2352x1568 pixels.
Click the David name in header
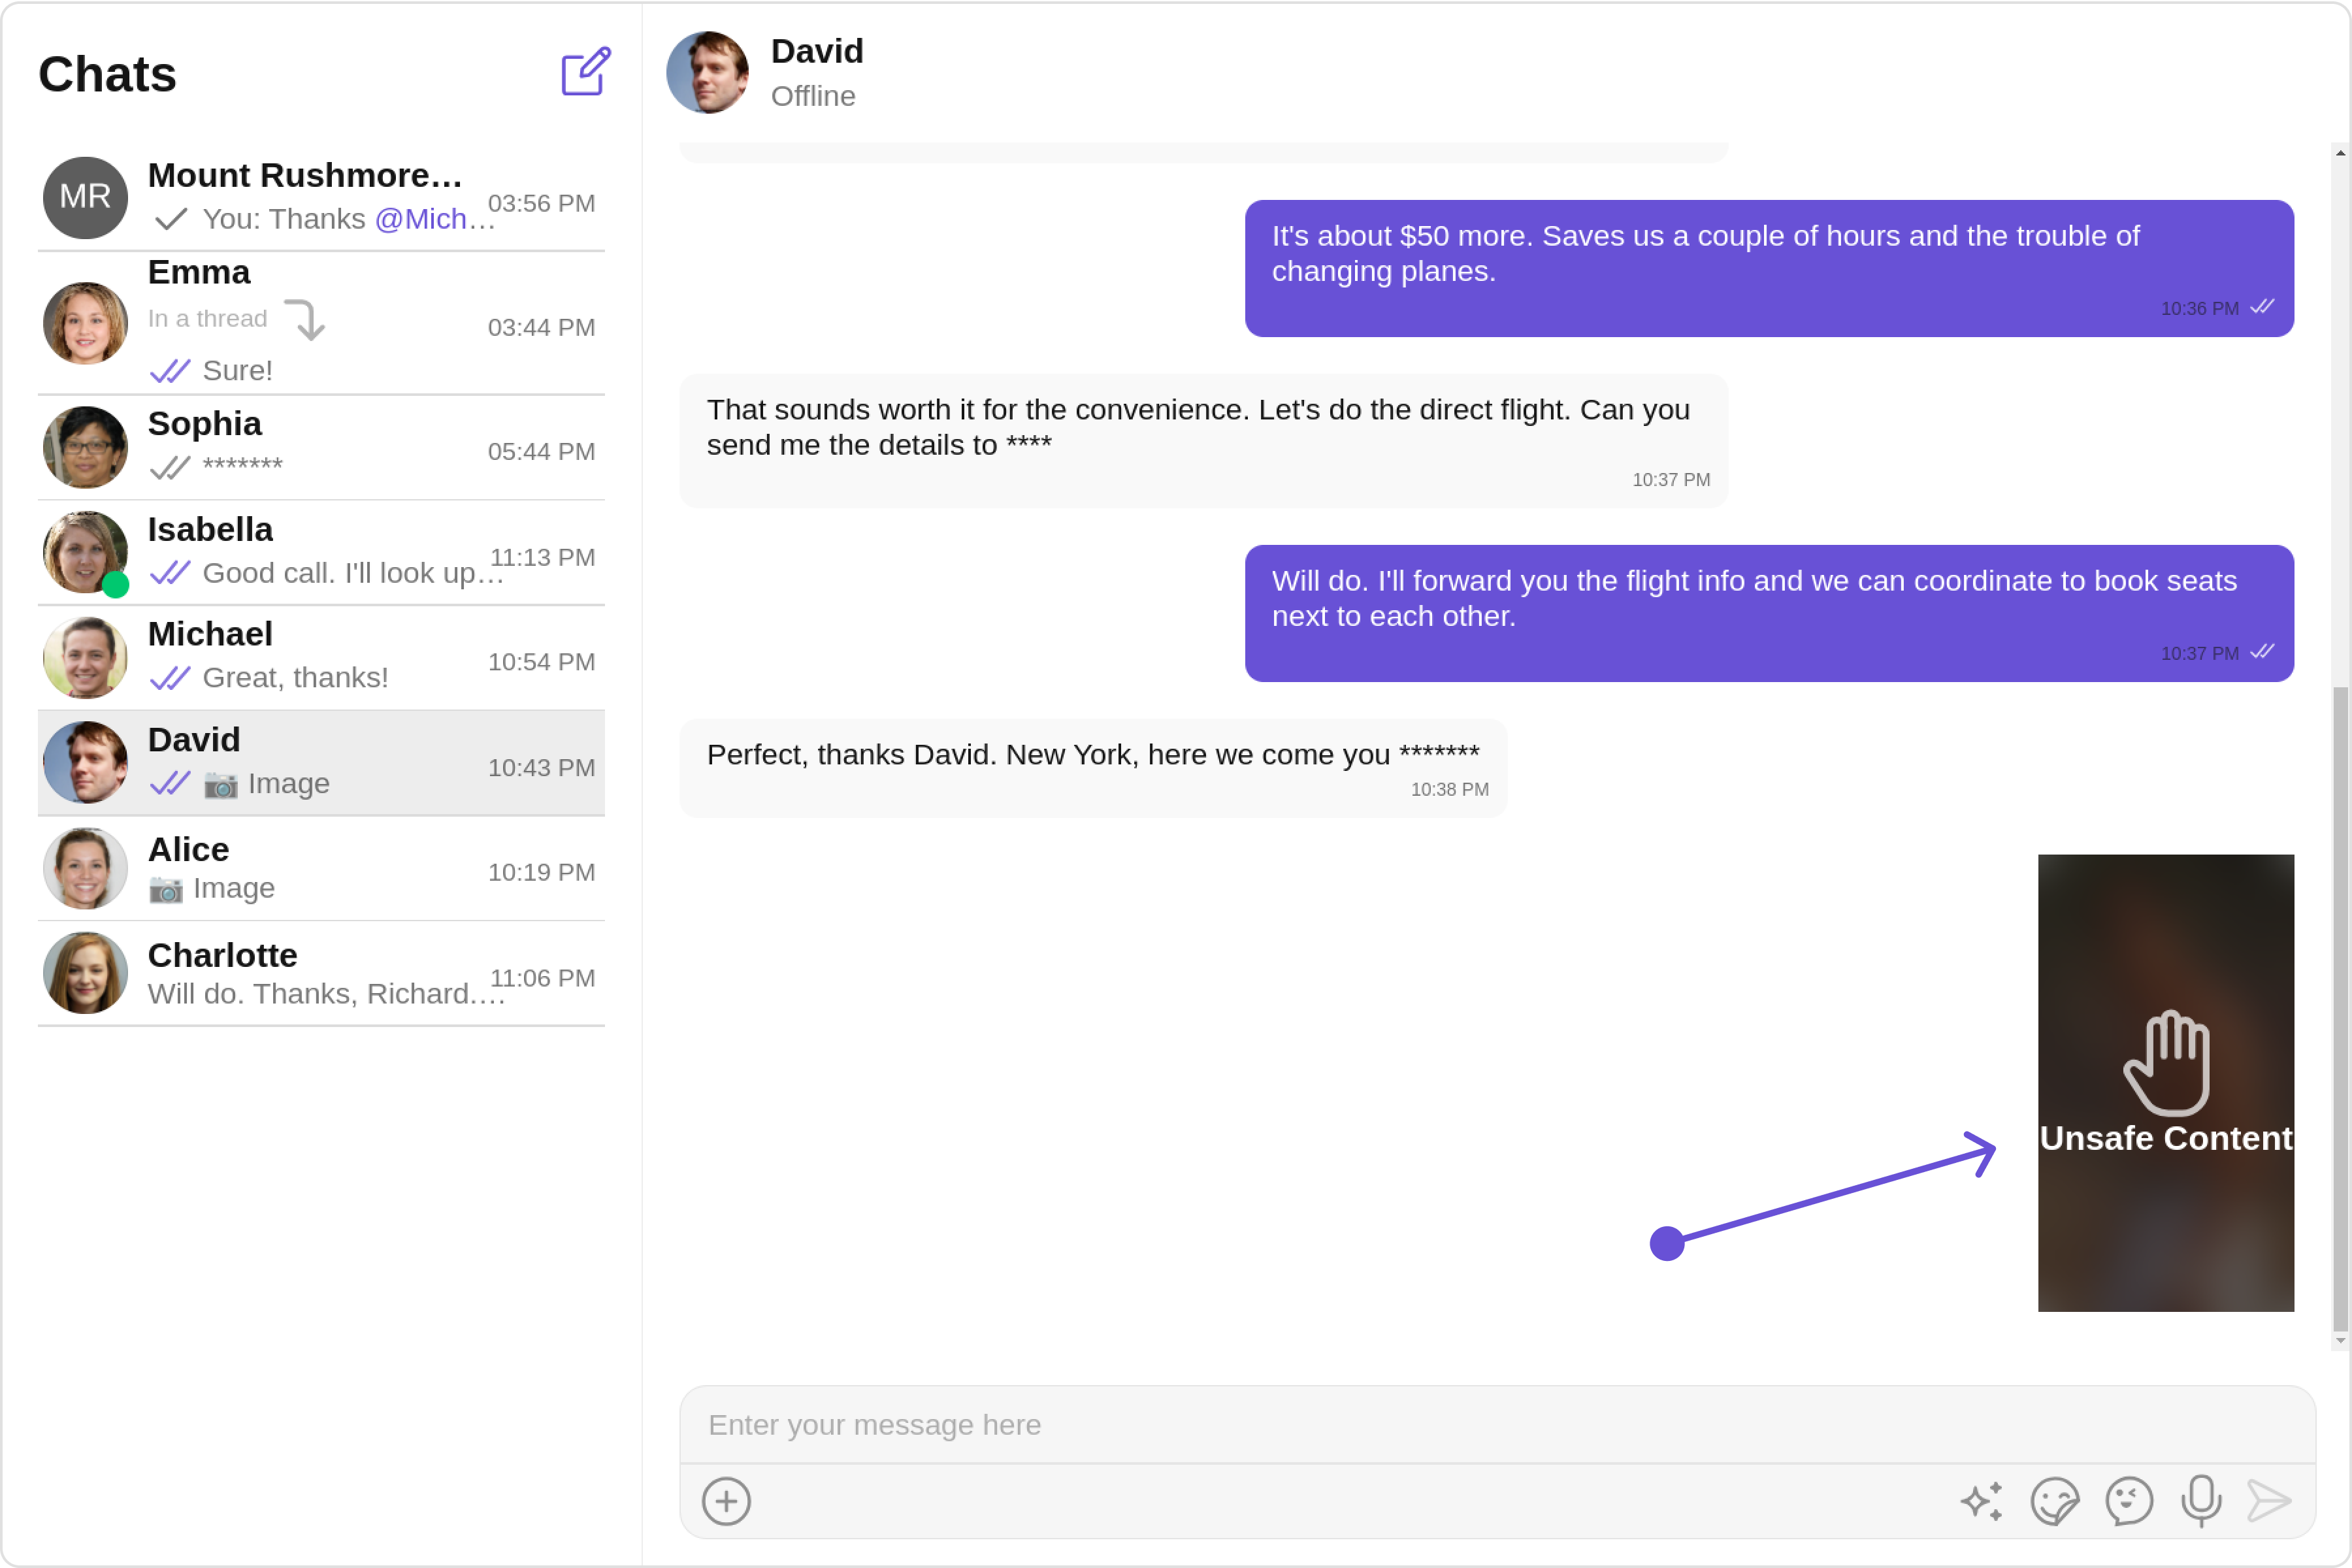click(817, 51)
